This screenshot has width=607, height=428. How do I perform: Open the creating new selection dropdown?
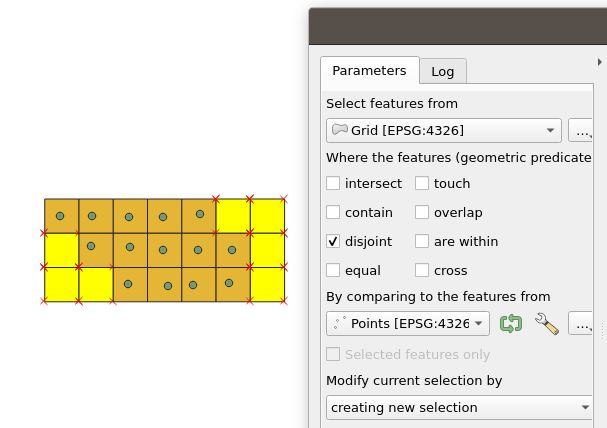coord(459,407)
